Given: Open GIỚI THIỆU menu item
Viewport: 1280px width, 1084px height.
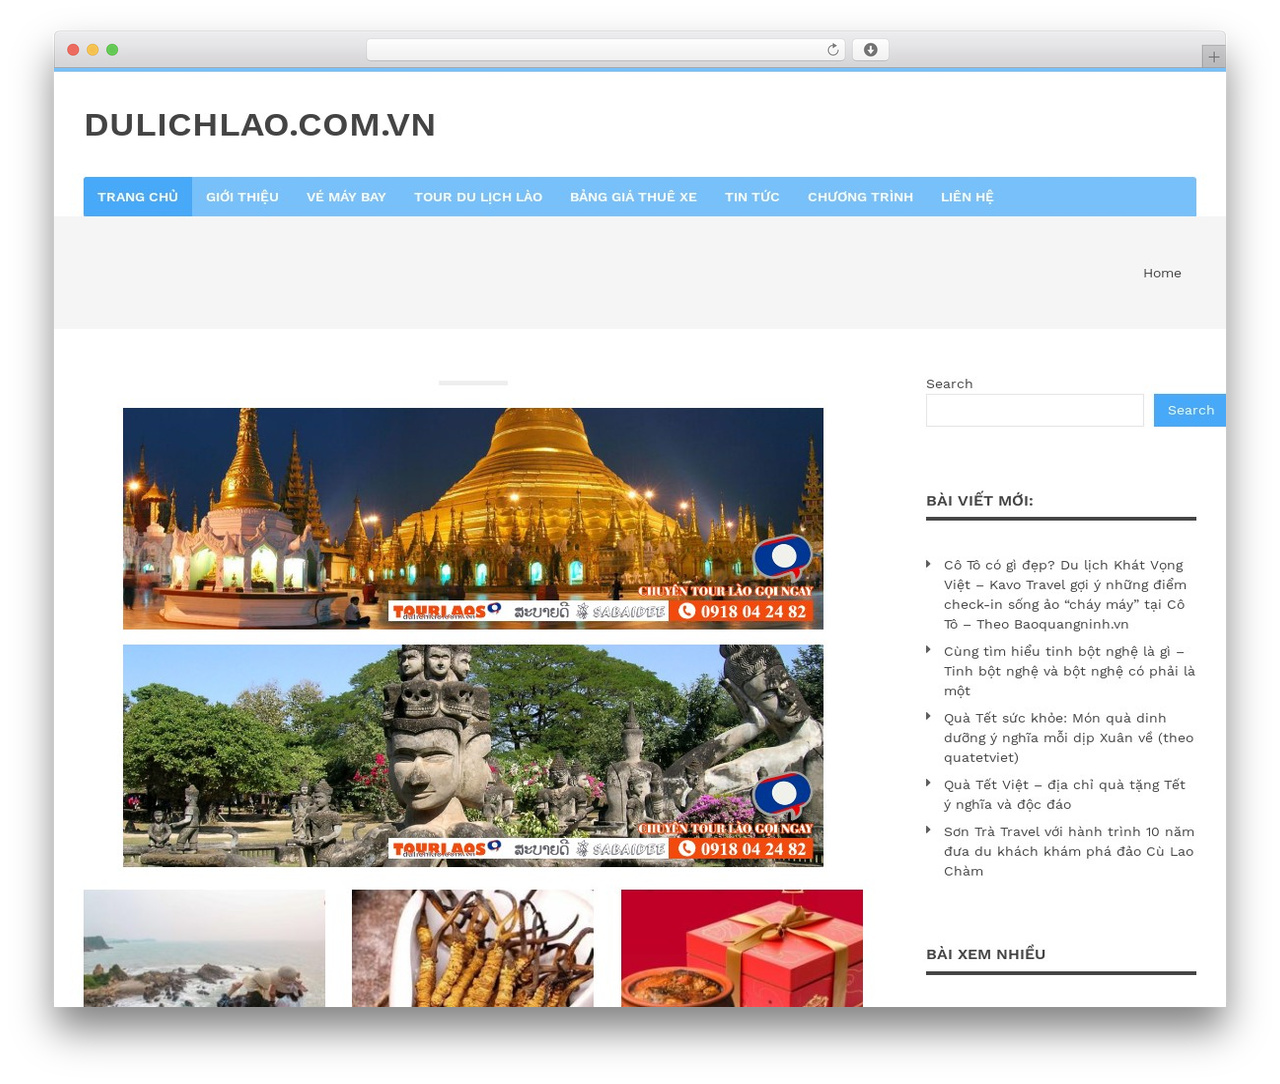Looking at the screenshot, I should pos(242,197).
